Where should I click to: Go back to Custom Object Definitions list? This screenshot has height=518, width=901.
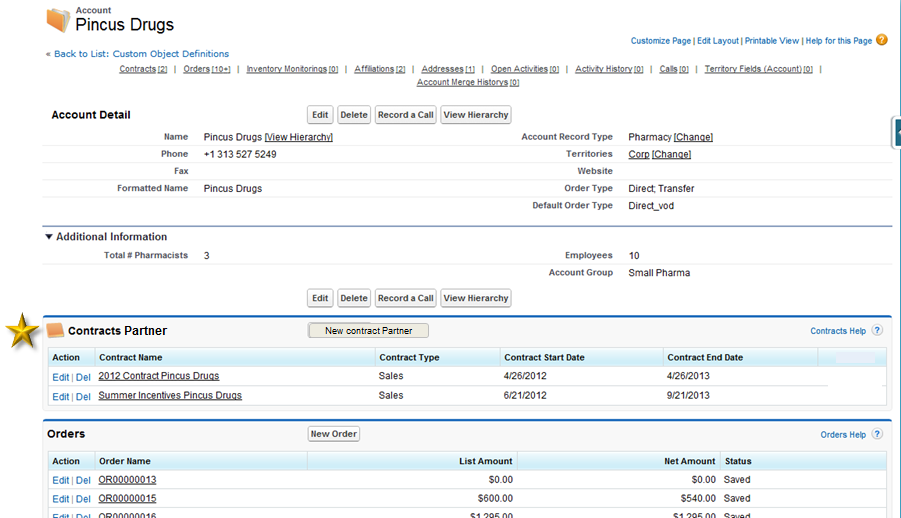coord(140,54)
